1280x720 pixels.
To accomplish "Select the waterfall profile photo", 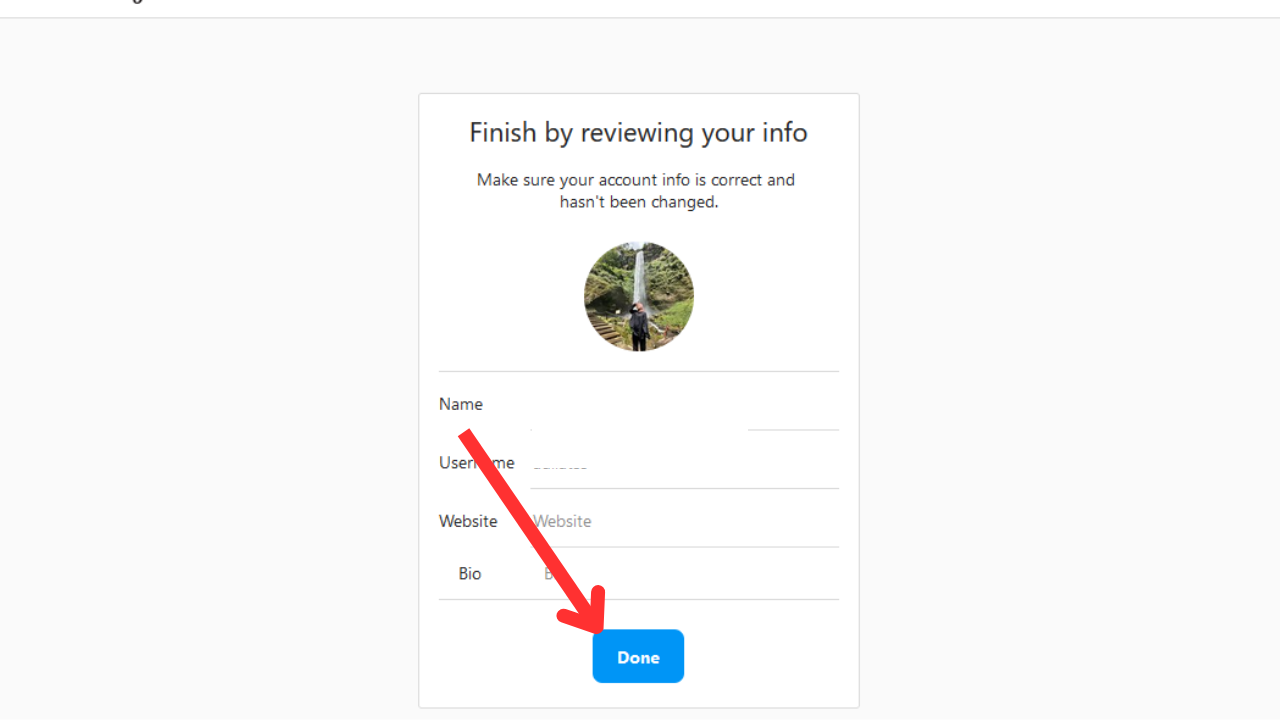I will [x=639, y=297].
